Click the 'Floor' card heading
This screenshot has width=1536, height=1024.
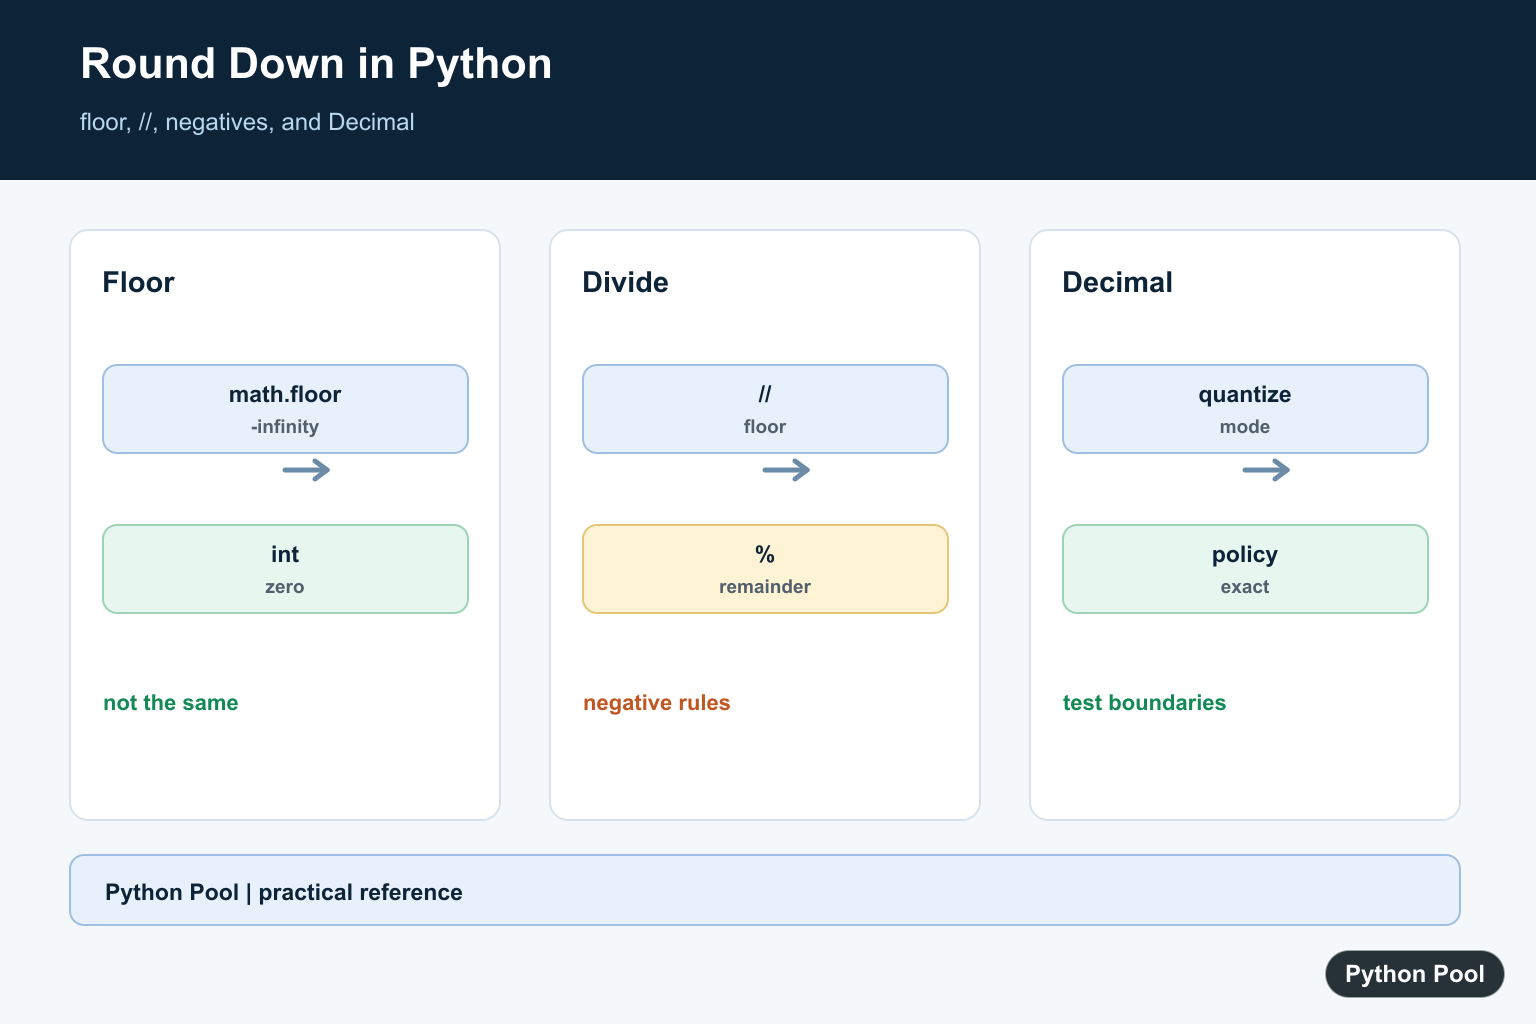[x=138, y=282]
